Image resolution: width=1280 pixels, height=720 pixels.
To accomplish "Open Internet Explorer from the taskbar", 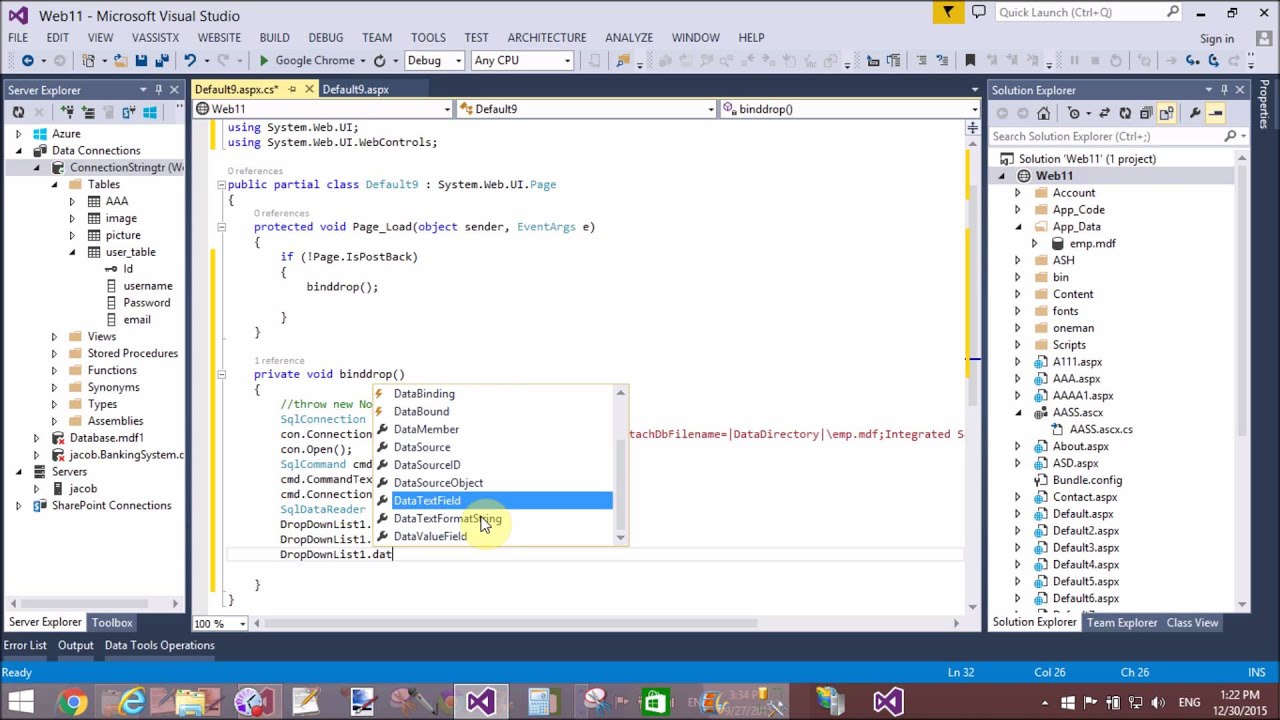I will click(130, 702).
